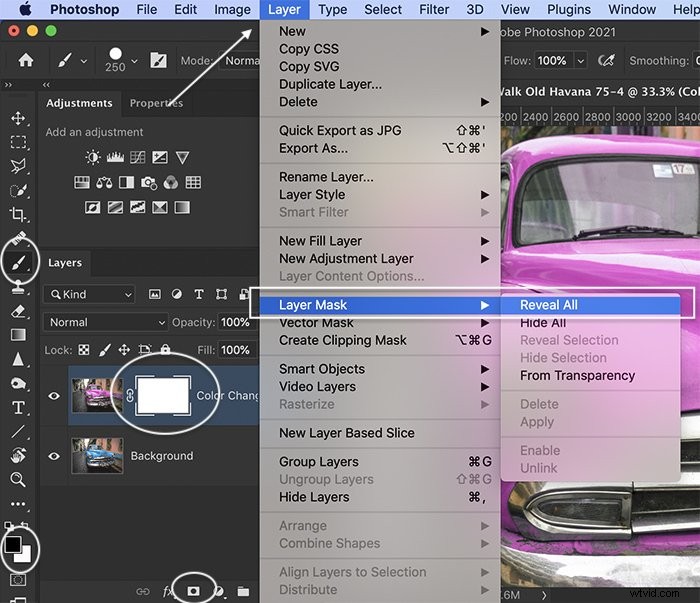Click the Opacity 100% field
This screenshot has height=603, width=700.
tap(236, 322)
